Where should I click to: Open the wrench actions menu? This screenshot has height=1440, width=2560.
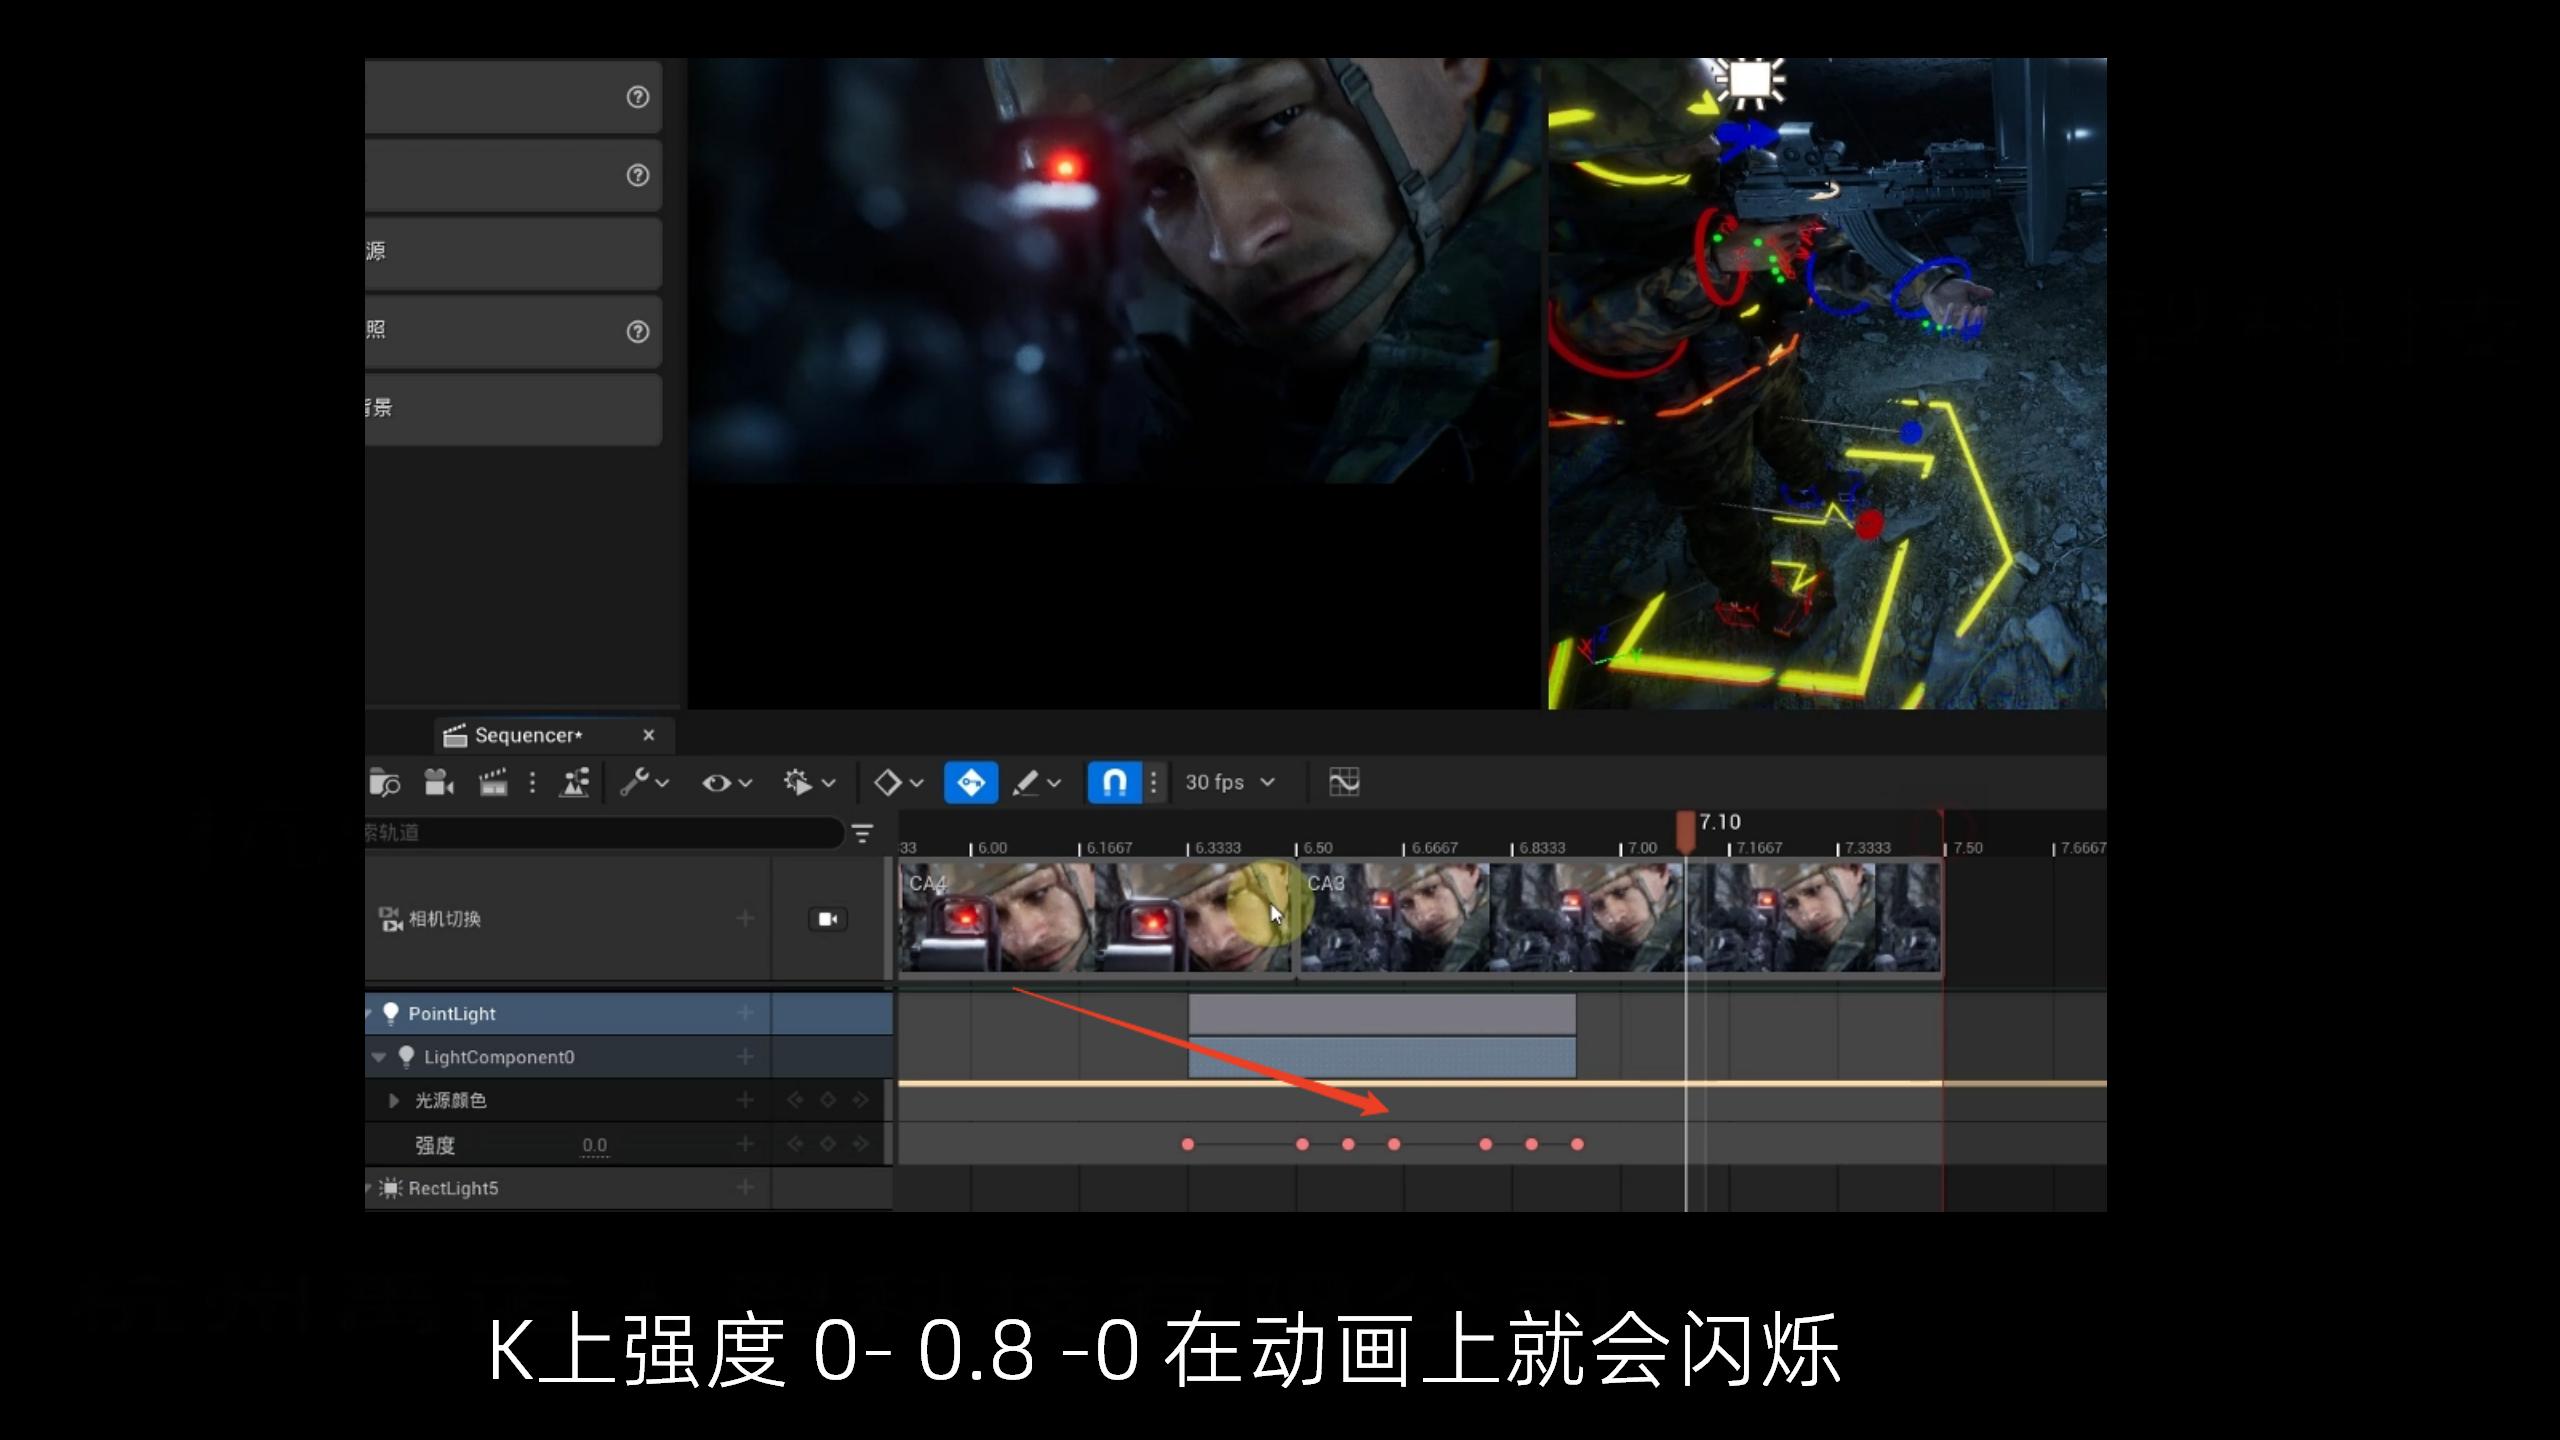(x=643, y=782)
